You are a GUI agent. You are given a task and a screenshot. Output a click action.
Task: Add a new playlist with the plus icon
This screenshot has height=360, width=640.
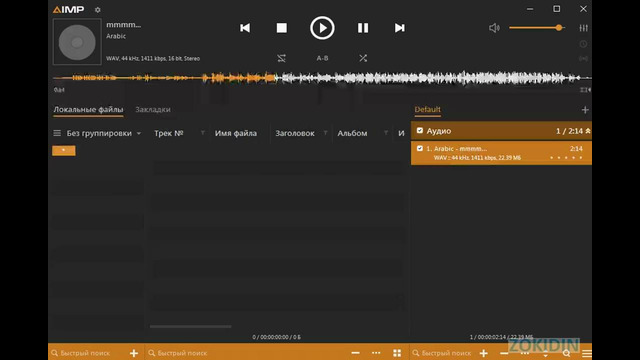tap(585, 109)
